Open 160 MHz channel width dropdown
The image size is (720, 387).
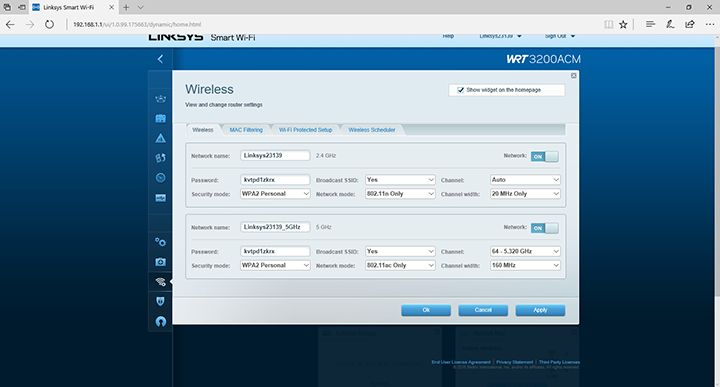(x=525, y=265)
